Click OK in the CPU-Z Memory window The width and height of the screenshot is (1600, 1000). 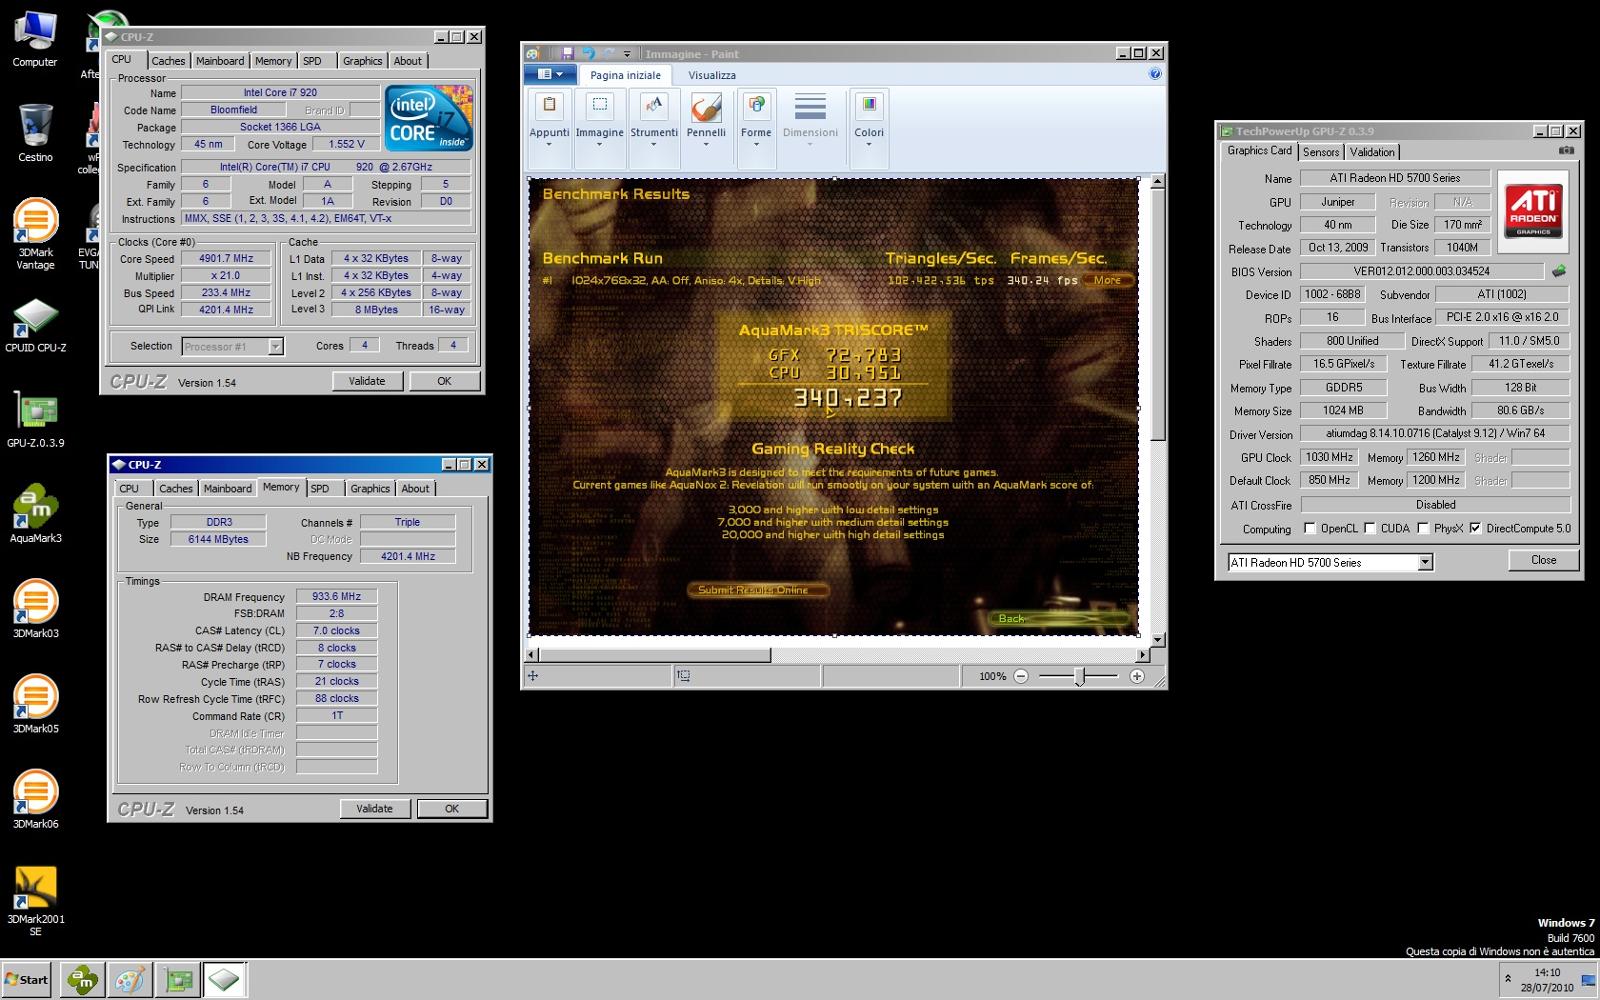click(x=452, y=809)
